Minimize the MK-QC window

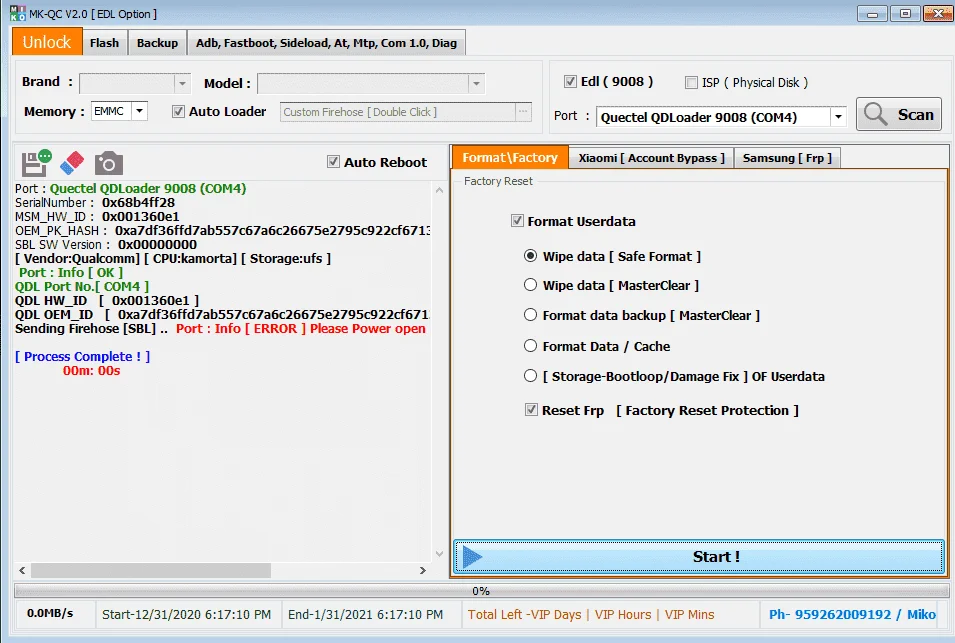pyautogui.click(x=872, y=13)
